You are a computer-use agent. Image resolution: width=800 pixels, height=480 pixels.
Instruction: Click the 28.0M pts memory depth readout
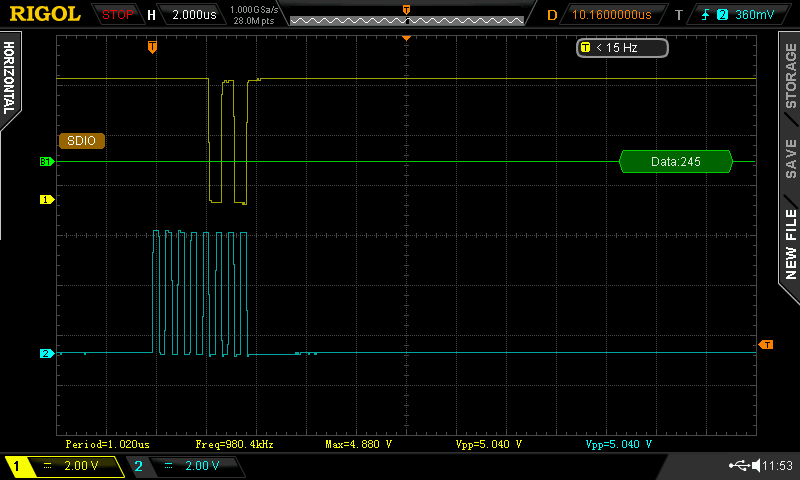[254, 21]
